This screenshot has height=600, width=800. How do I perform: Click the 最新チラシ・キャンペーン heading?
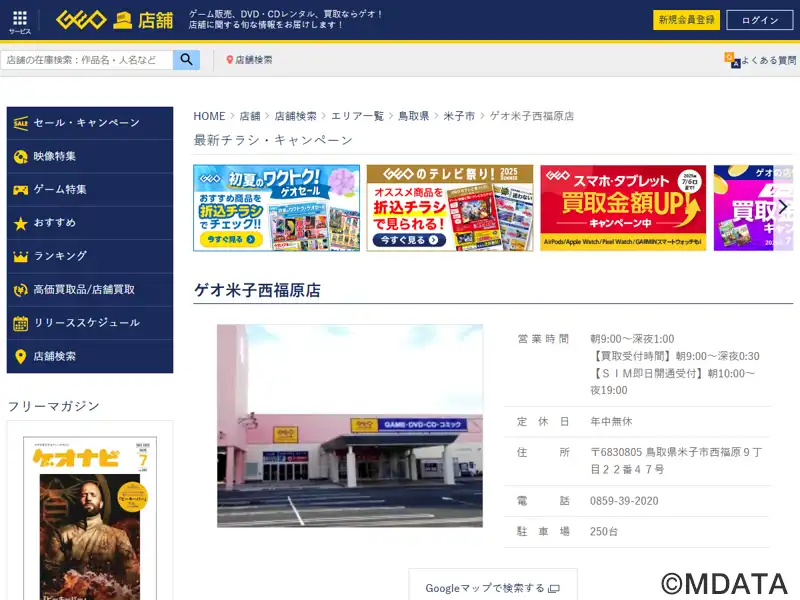273,140
